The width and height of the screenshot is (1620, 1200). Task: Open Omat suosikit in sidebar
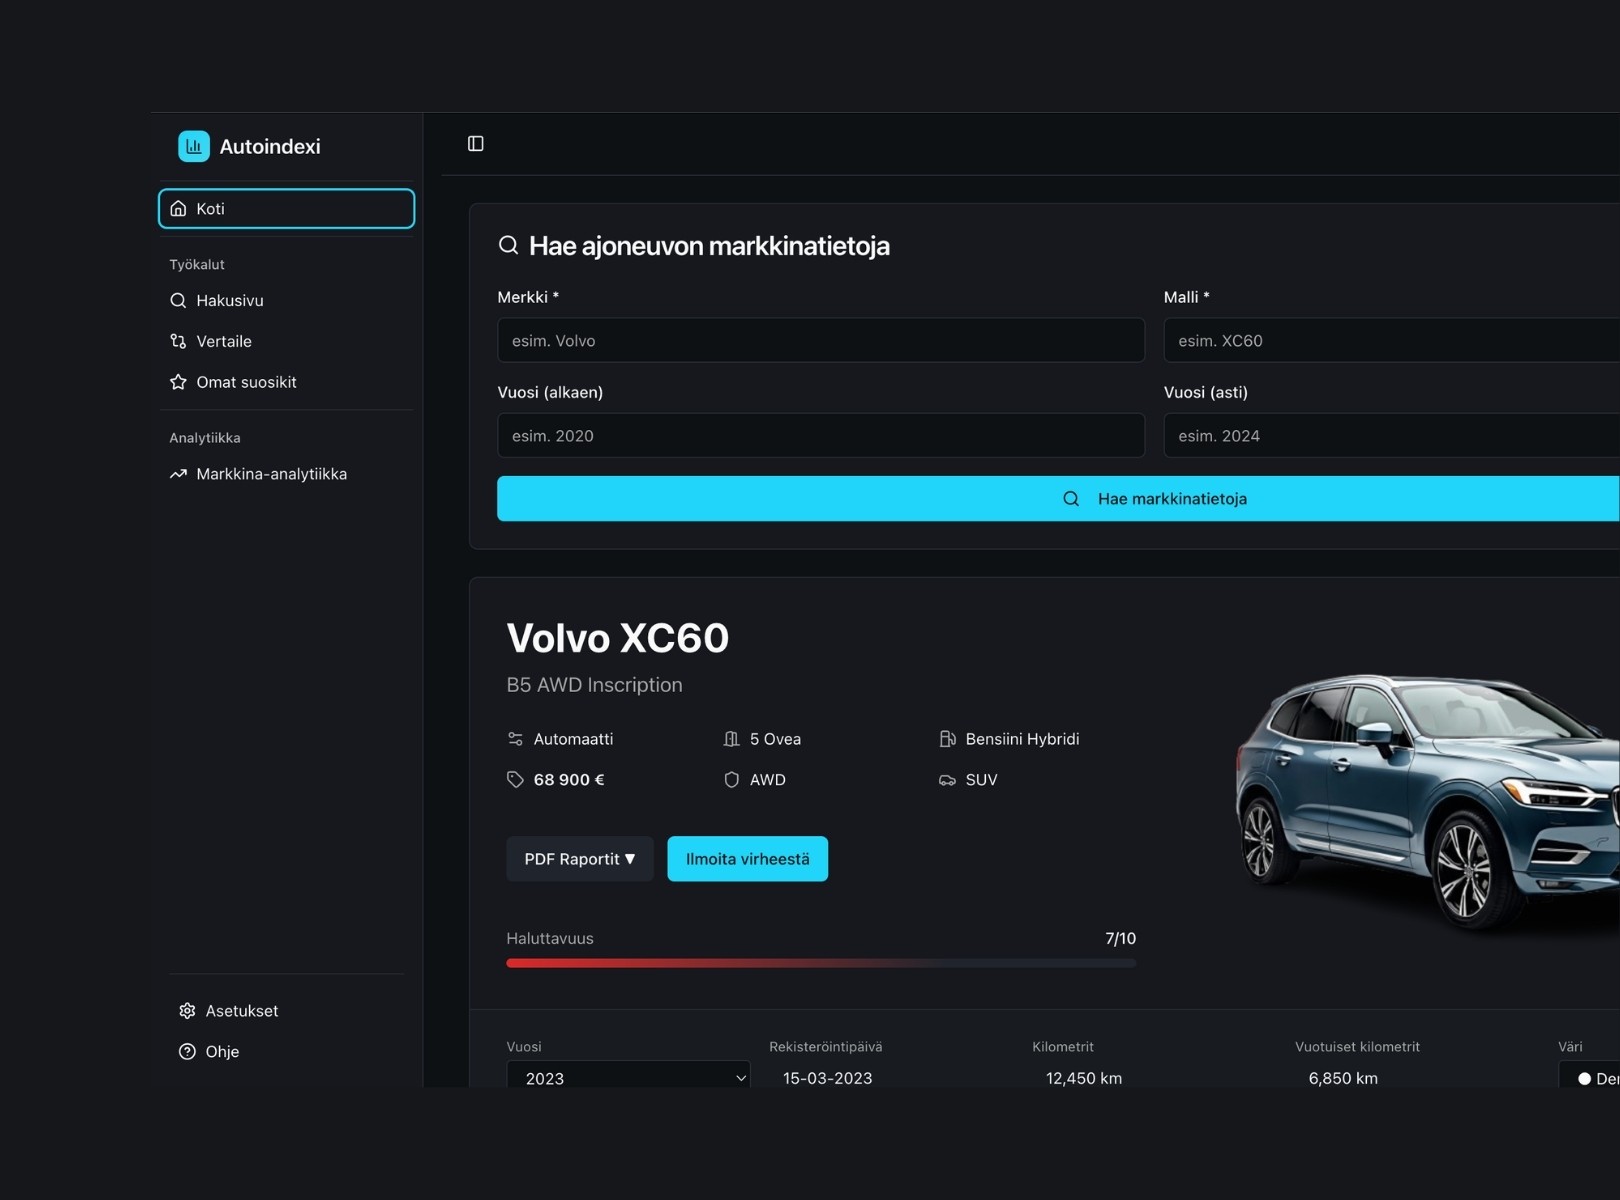click(x=286, y=382)
